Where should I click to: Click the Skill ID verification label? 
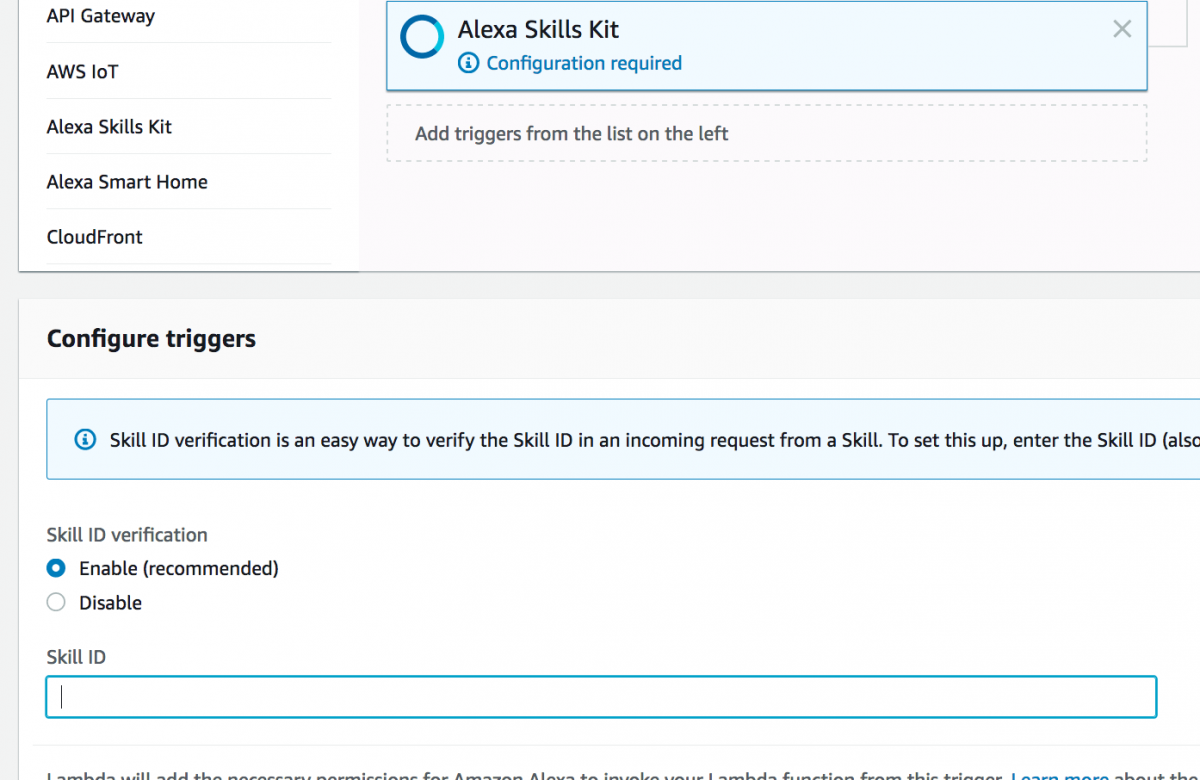click(126, 535)
